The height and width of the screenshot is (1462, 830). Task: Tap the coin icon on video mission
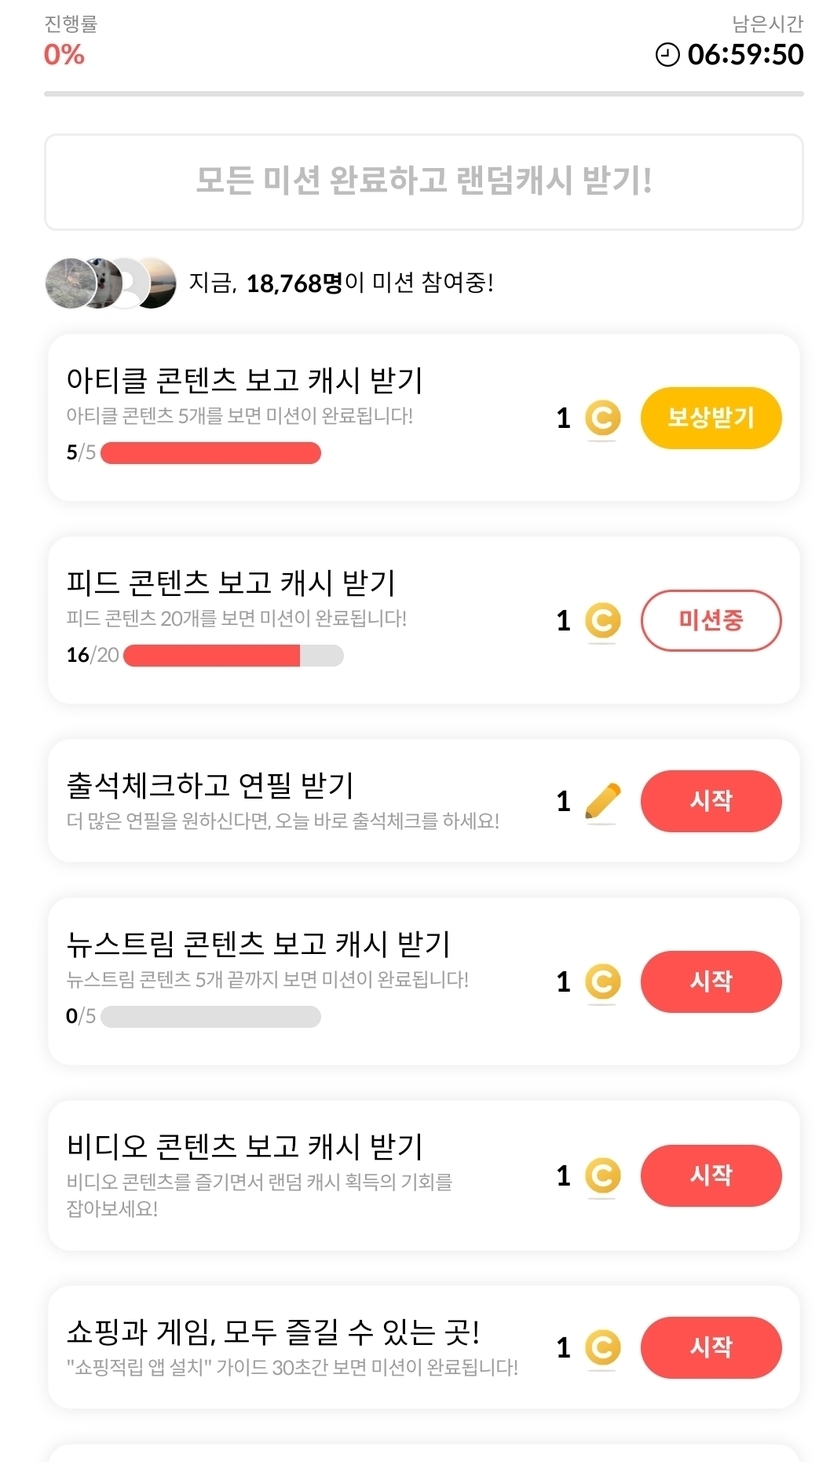(x=602, y=1176)
